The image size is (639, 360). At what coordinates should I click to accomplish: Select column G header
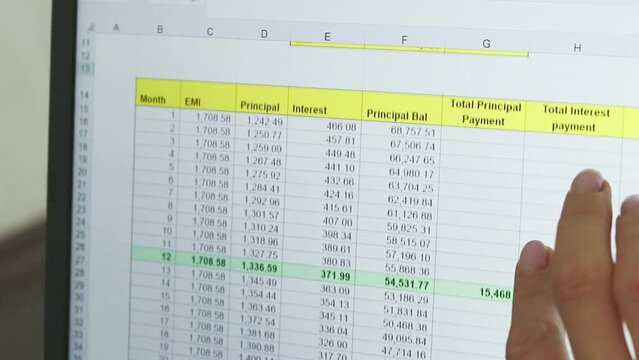click(x=486, y=44)
